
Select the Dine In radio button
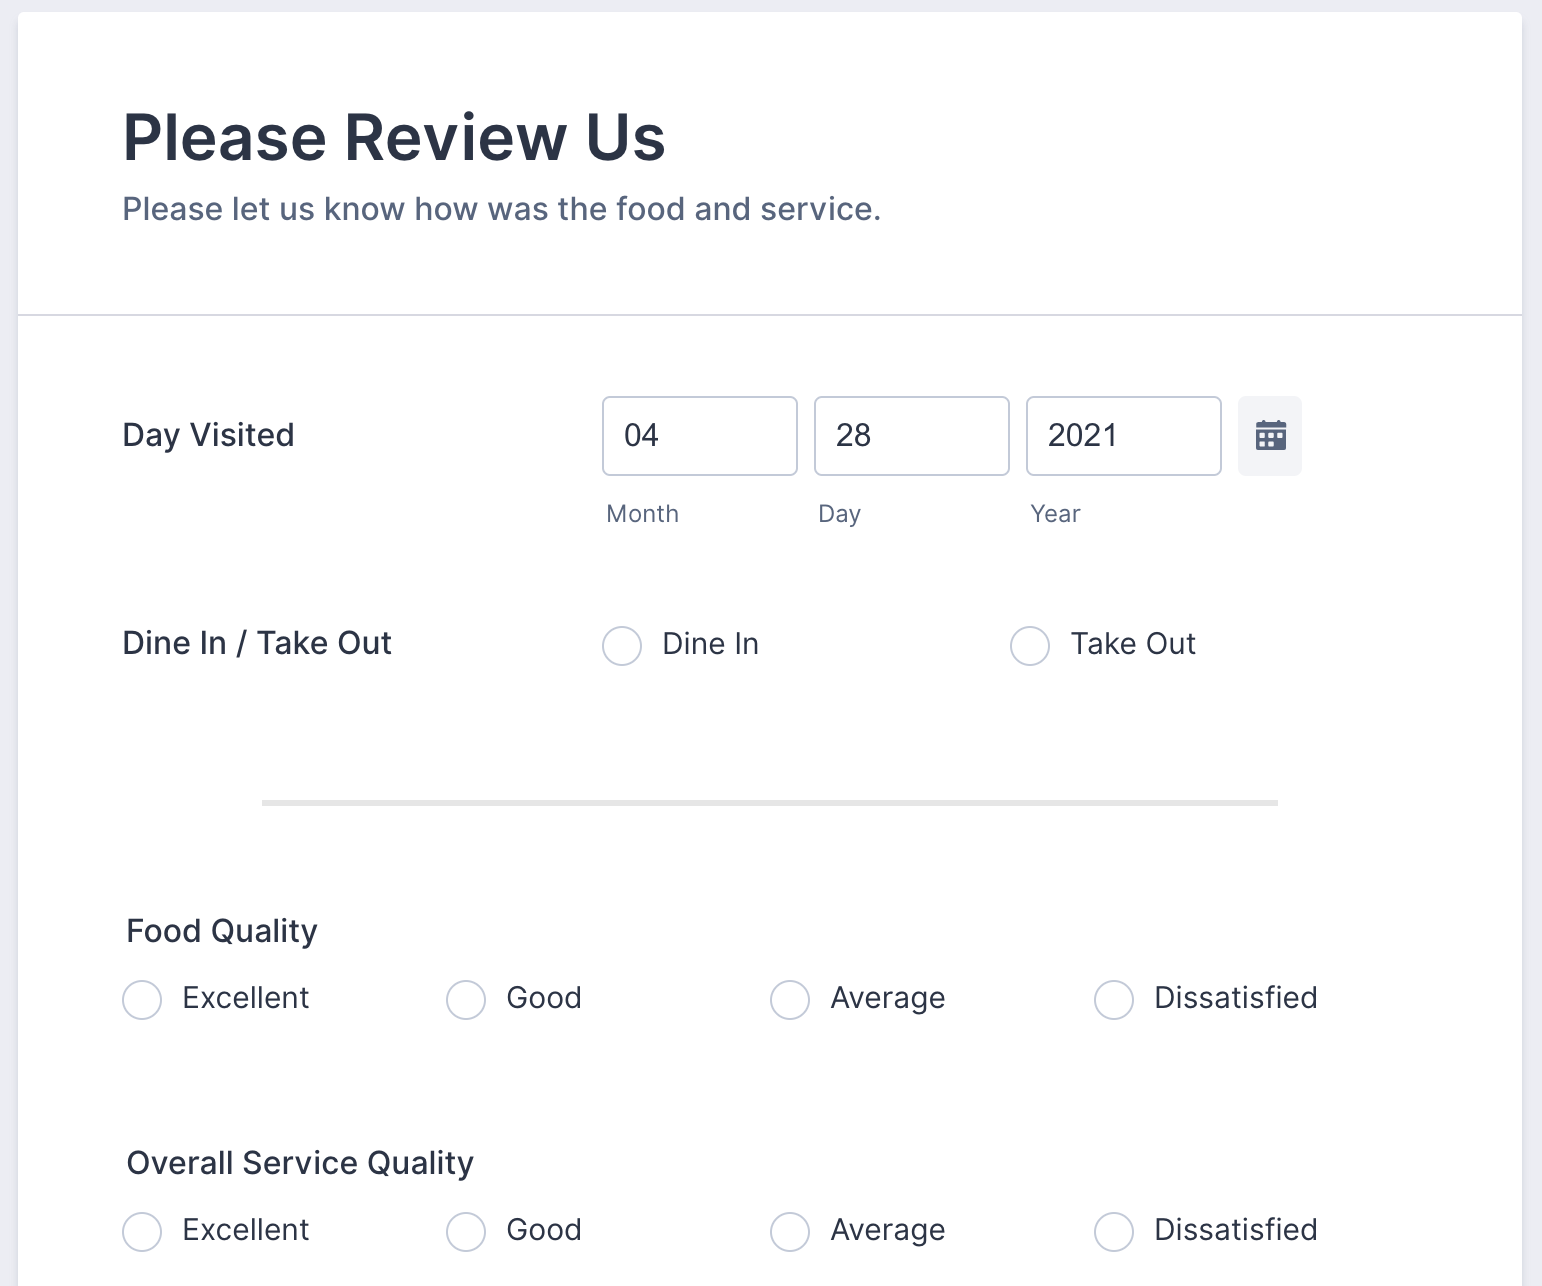coord(622,646)
